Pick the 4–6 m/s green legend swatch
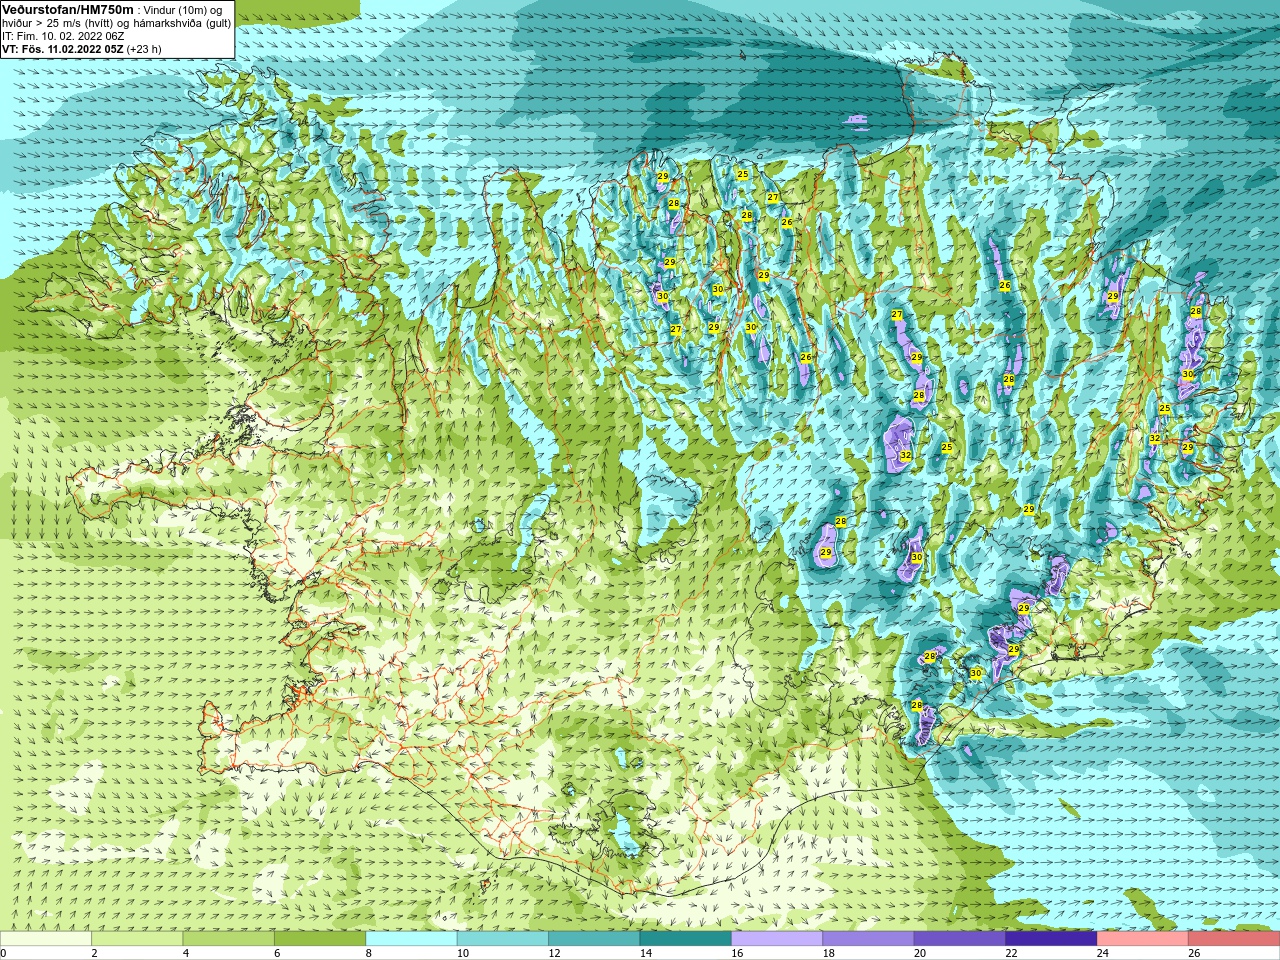Image resolution: width=1280 pixels, height=960 pixels. tap(228, 939)
